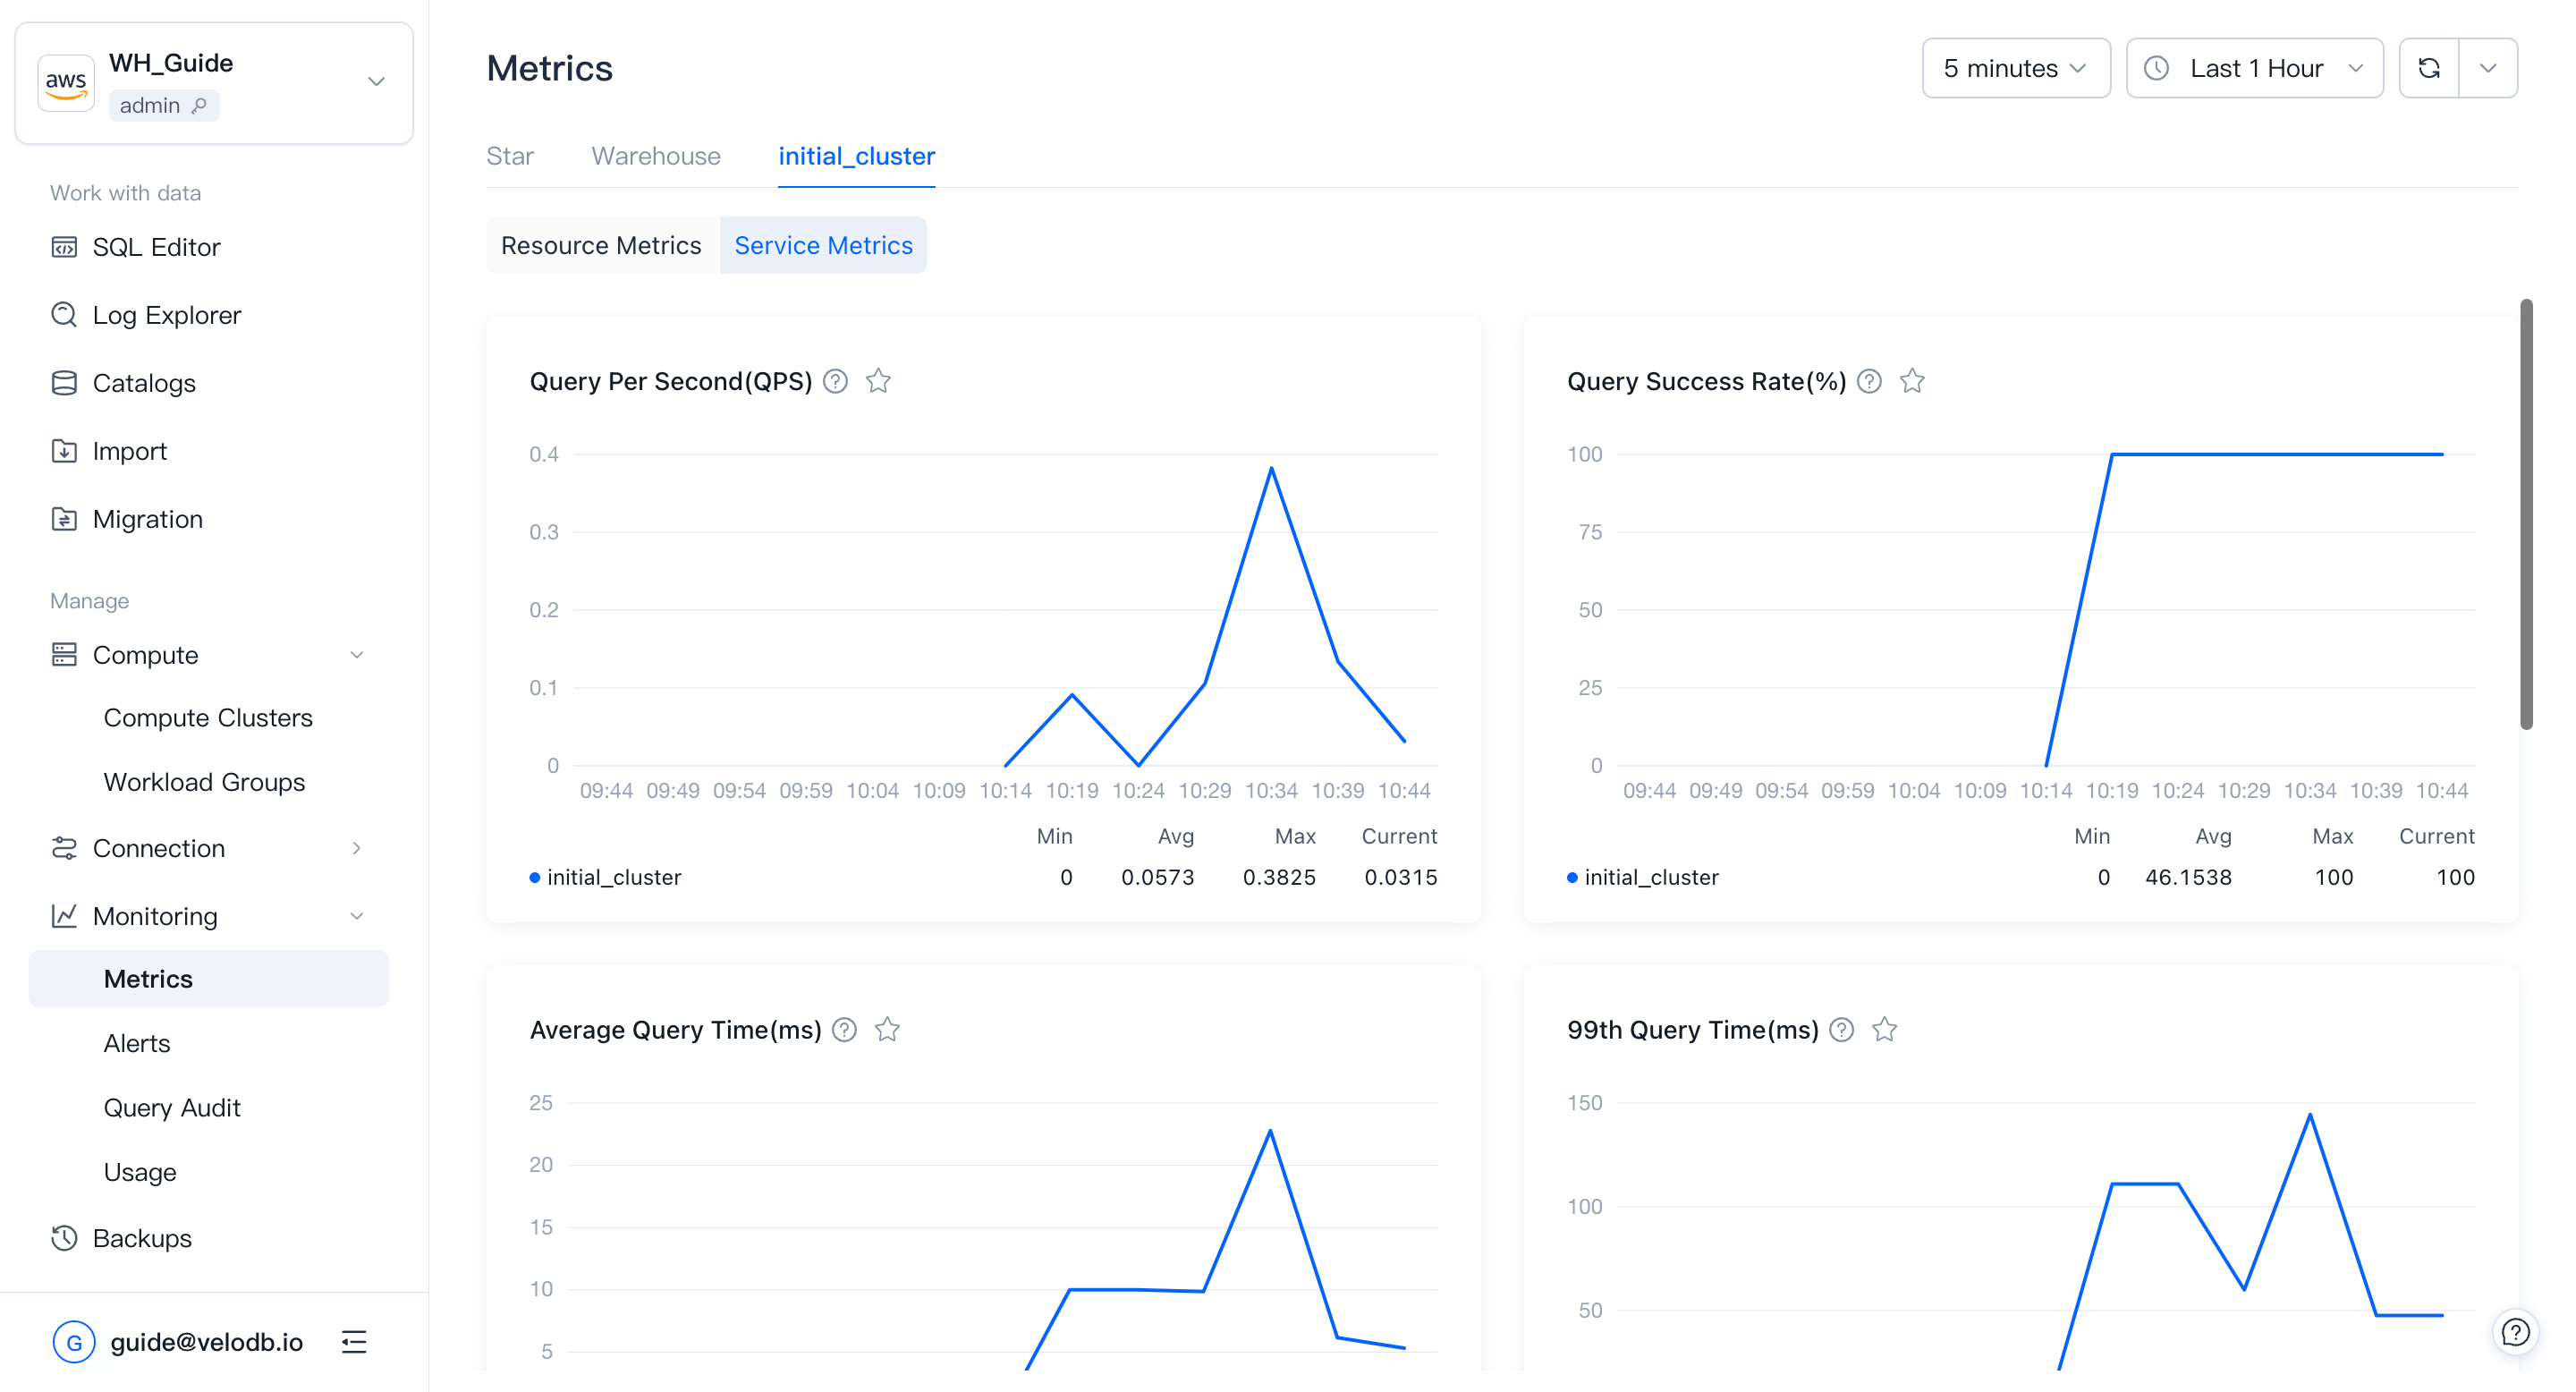The image size is (2576, 1392).
Task: Toggle the initial_cluster legend under QPS chart
Action: [606, 877]
